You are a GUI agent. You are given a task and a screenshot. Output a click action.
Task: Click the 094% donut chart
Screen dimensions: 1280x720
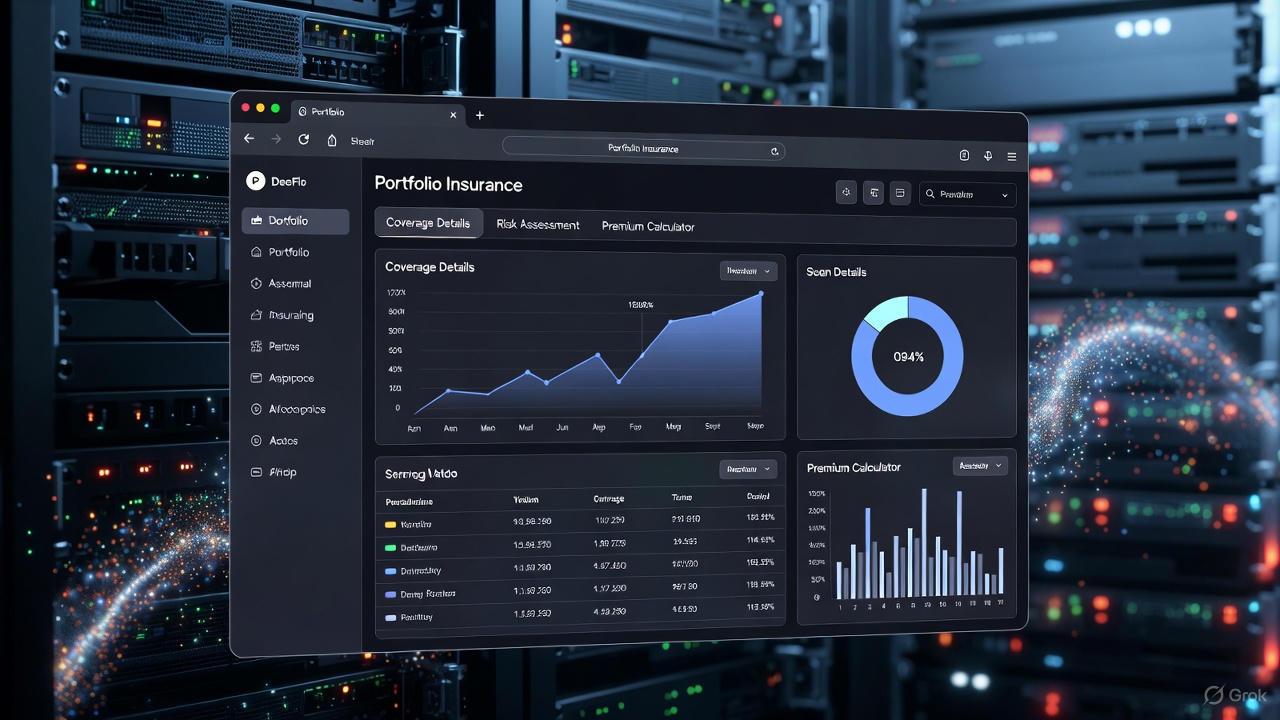coord(907,356)
